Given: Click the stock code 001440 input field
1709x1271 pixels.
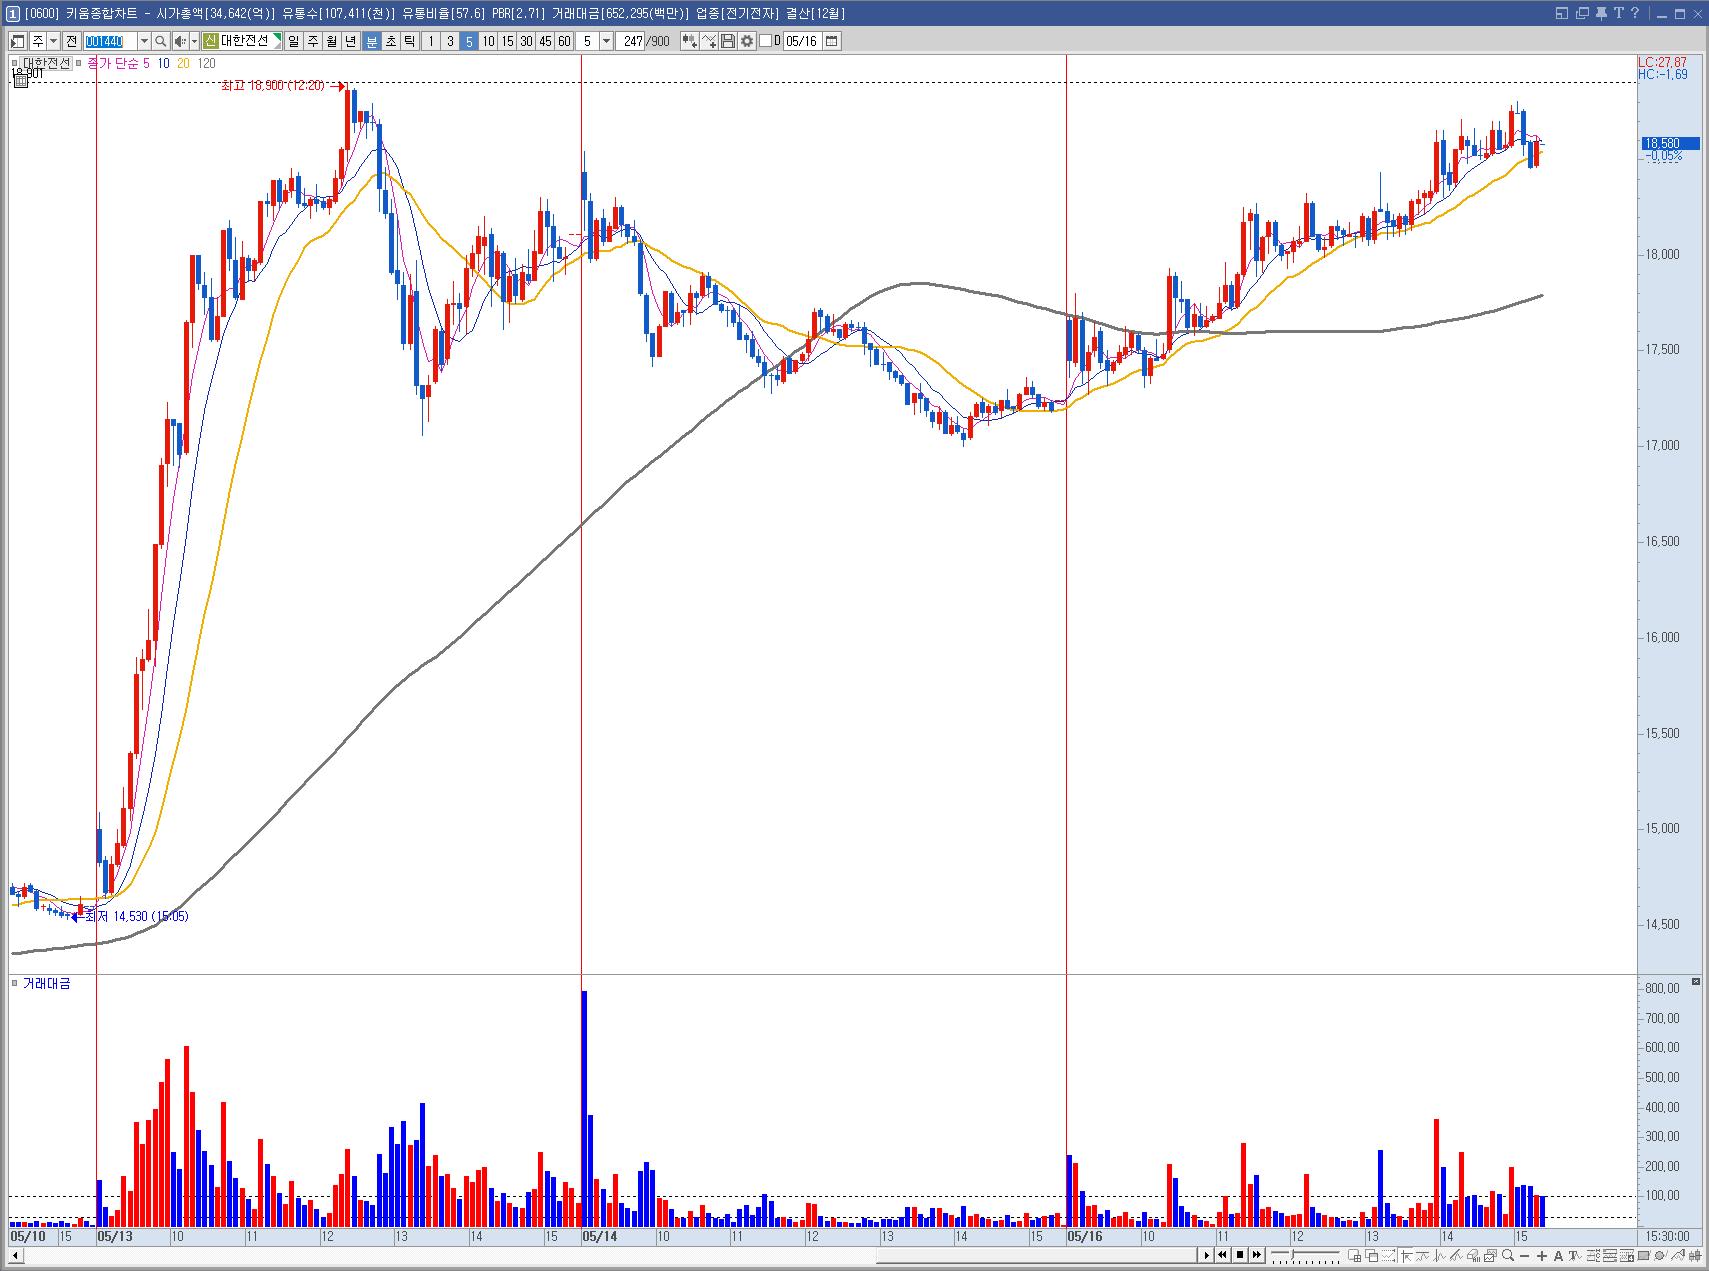Looking at the screenshot, I should (x=110, y=41).
